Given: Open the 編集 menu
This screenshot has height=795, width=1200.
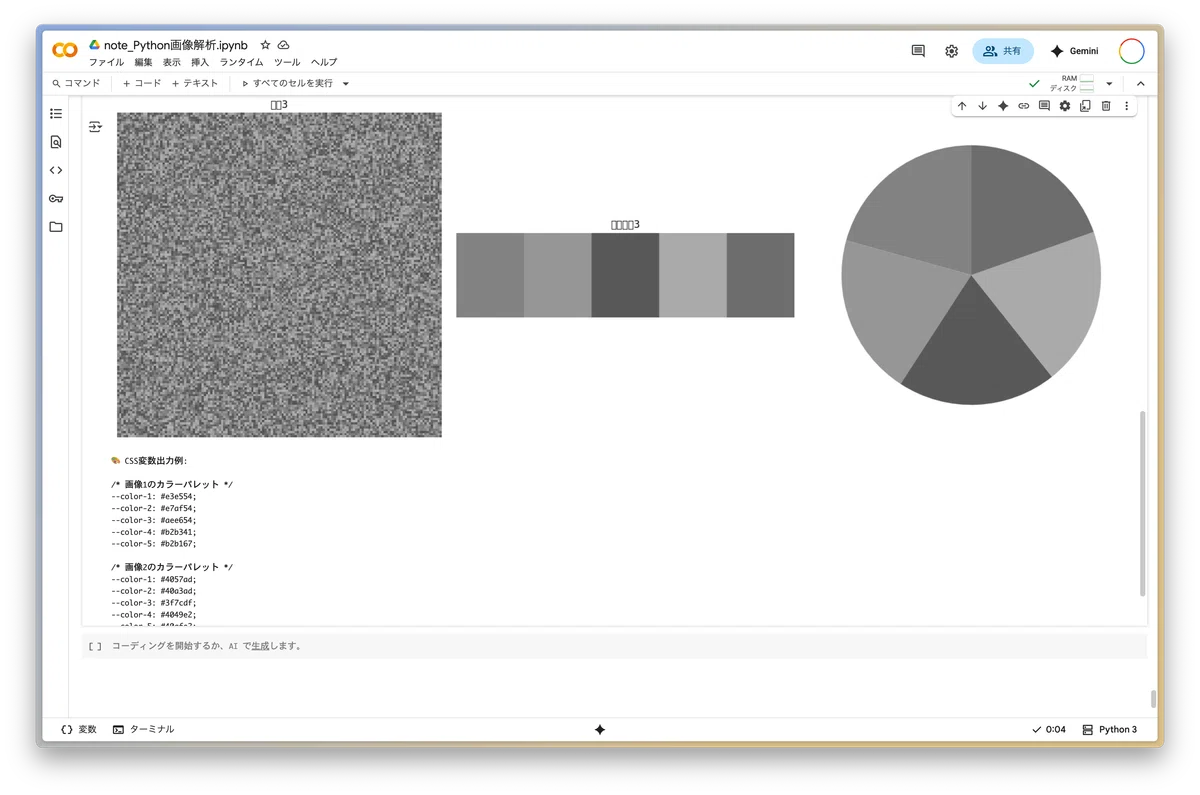Looking at the screenshot, I should click(x=144, y=62).
